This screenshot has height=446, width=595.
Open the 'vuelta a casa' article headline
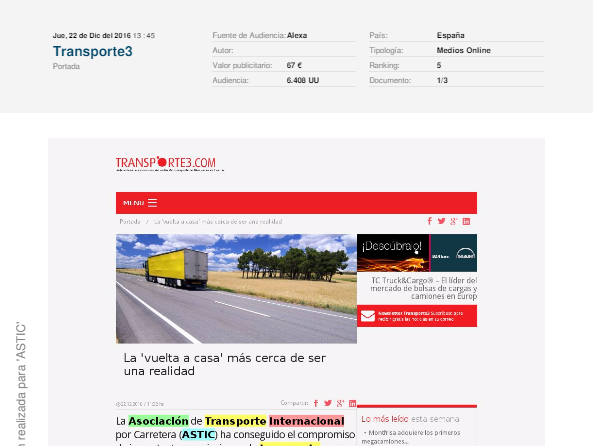(225, 364)
